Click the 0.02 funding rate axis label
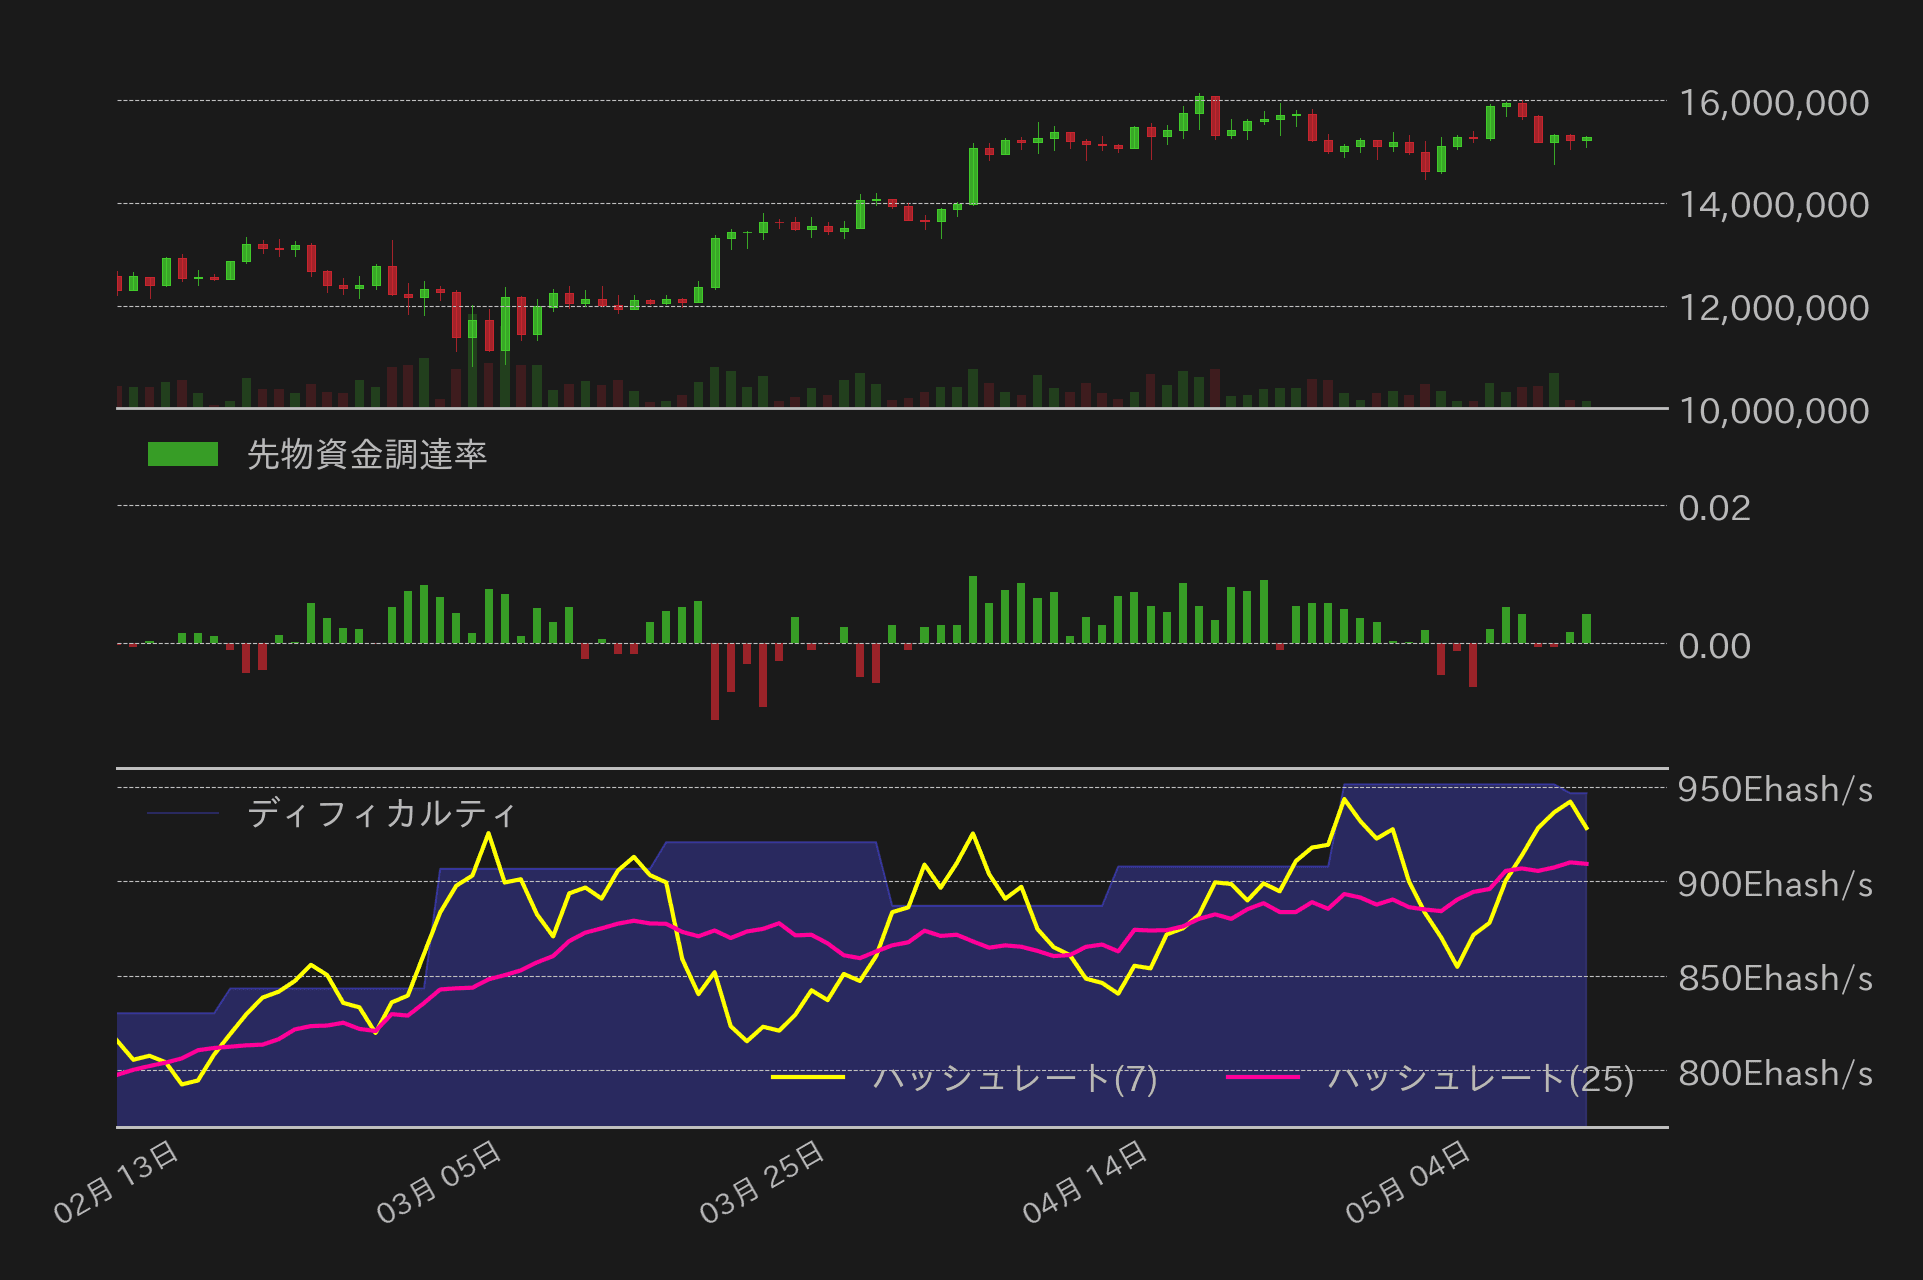The width and height of the screenshot is (1923, 1280). (1714, 508)
